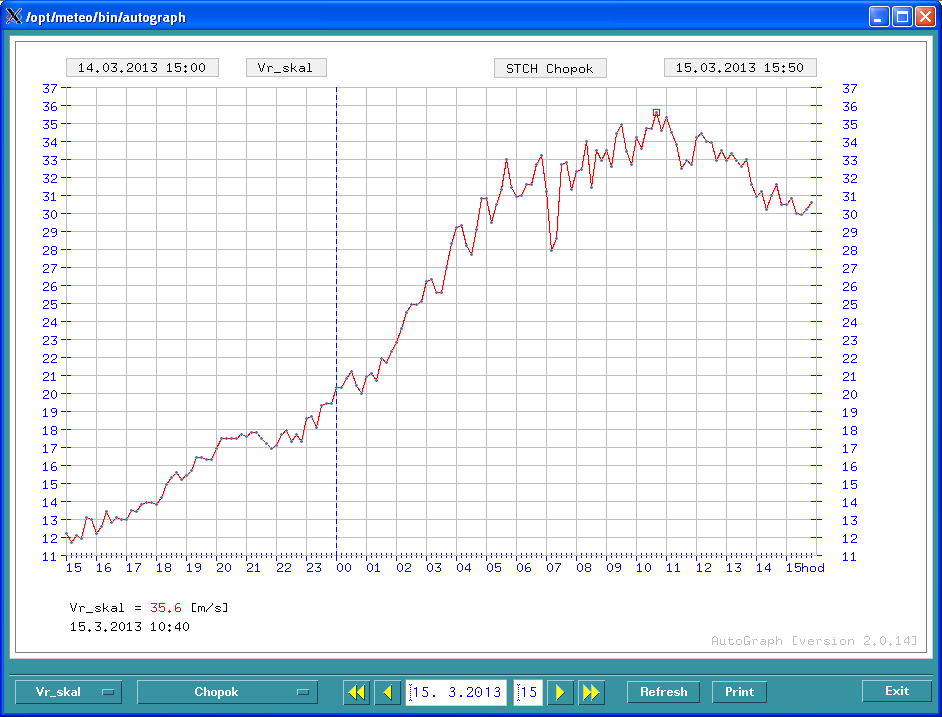Click the dashed midnight line on the chart
Screen dimensions: 942x717
pos(336,250)
